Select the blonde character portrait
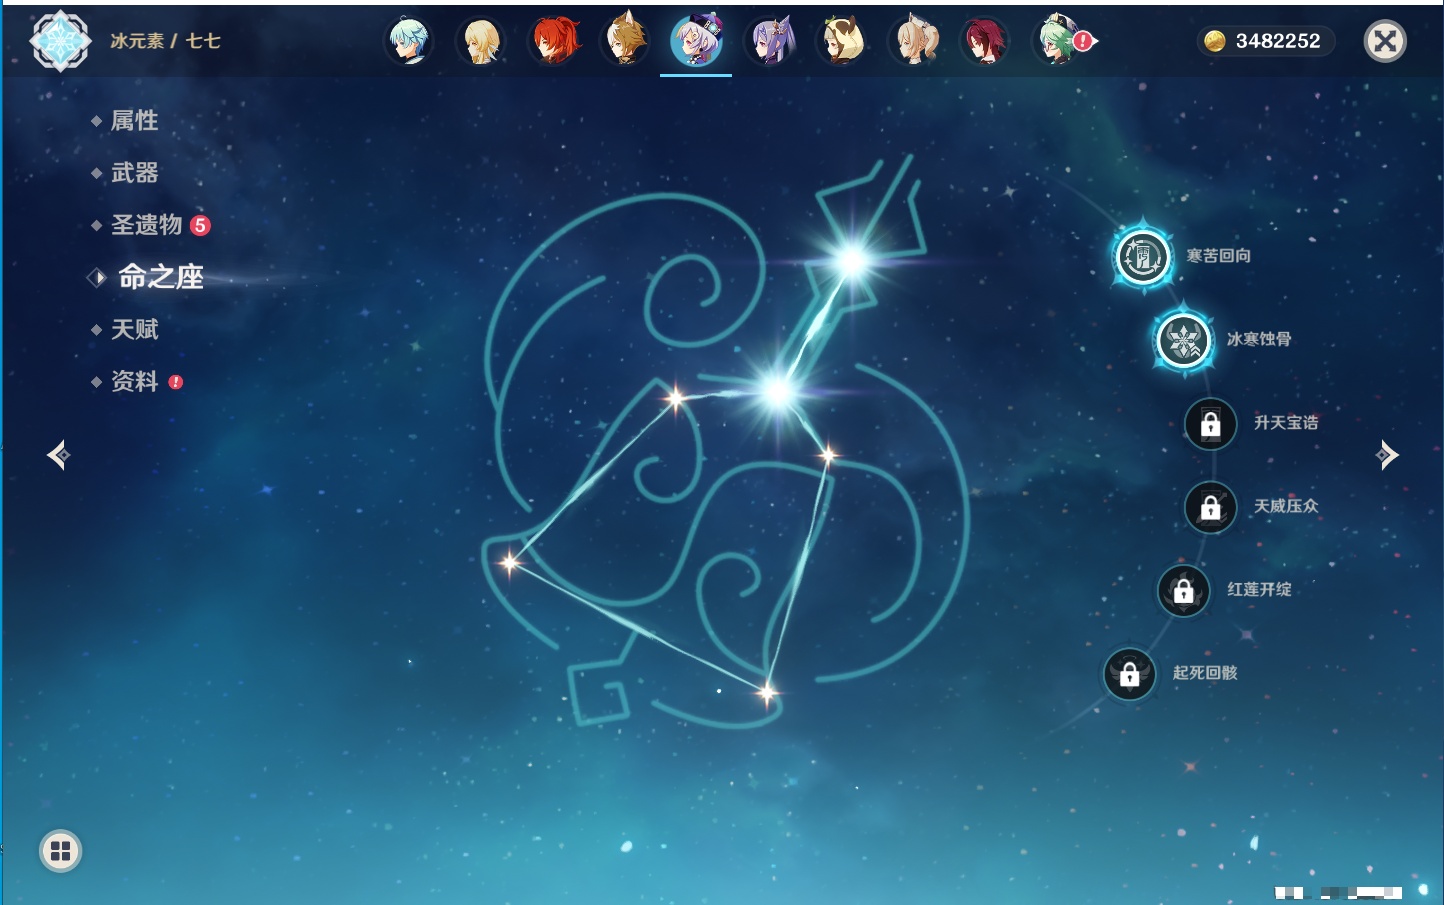The width and height of the screenshot is (1444, 905). (x=481, y=41)
